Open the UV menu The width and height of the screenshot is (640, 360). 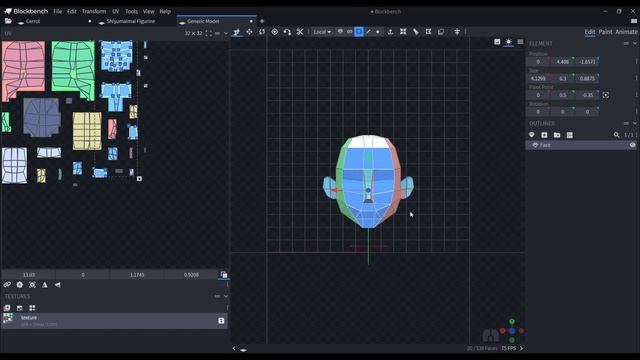116,11
